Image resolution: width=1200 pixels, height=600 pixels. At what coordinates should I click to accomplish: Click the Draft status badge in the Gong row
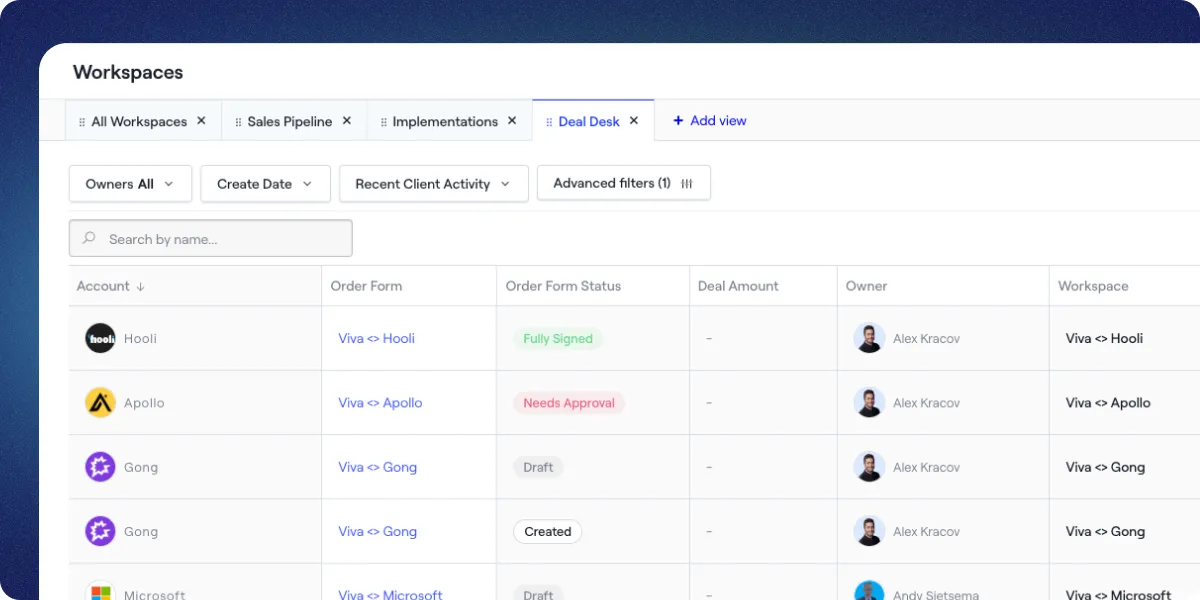pos(538,467)
